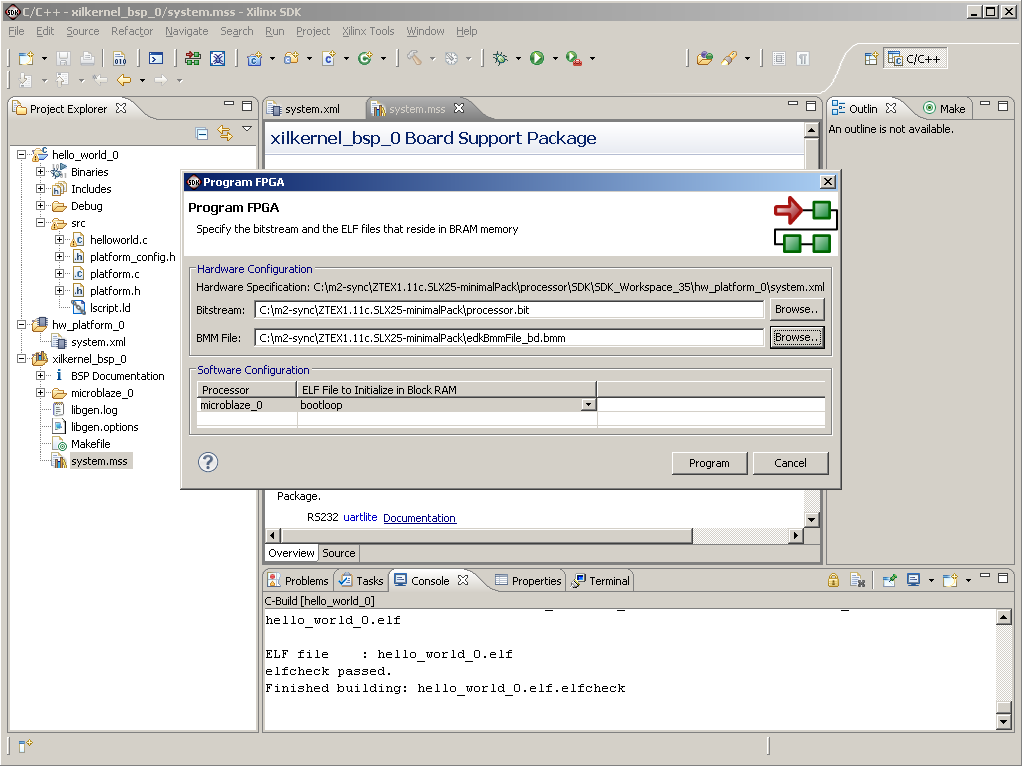Click the Debug bug icon in toolbar
The height and width of the screenshot is (766, 1022).
click(500, 59)
